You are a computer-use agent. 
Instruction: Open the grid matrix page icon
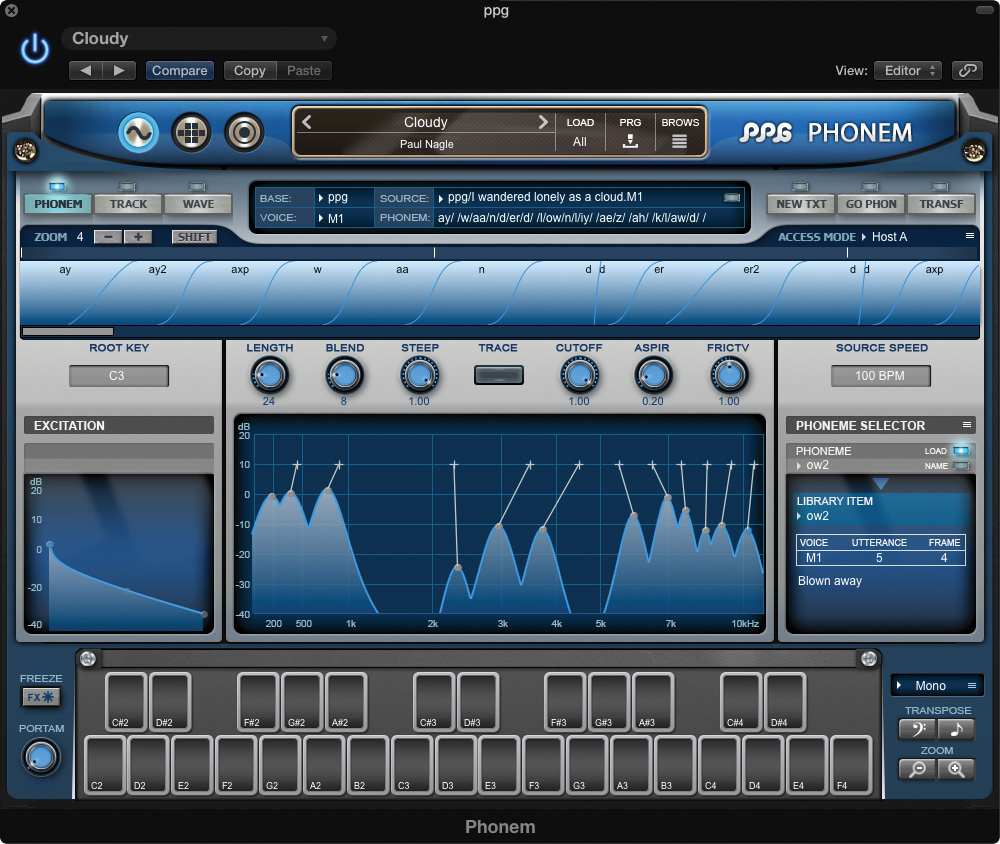(x=190, y=132)
